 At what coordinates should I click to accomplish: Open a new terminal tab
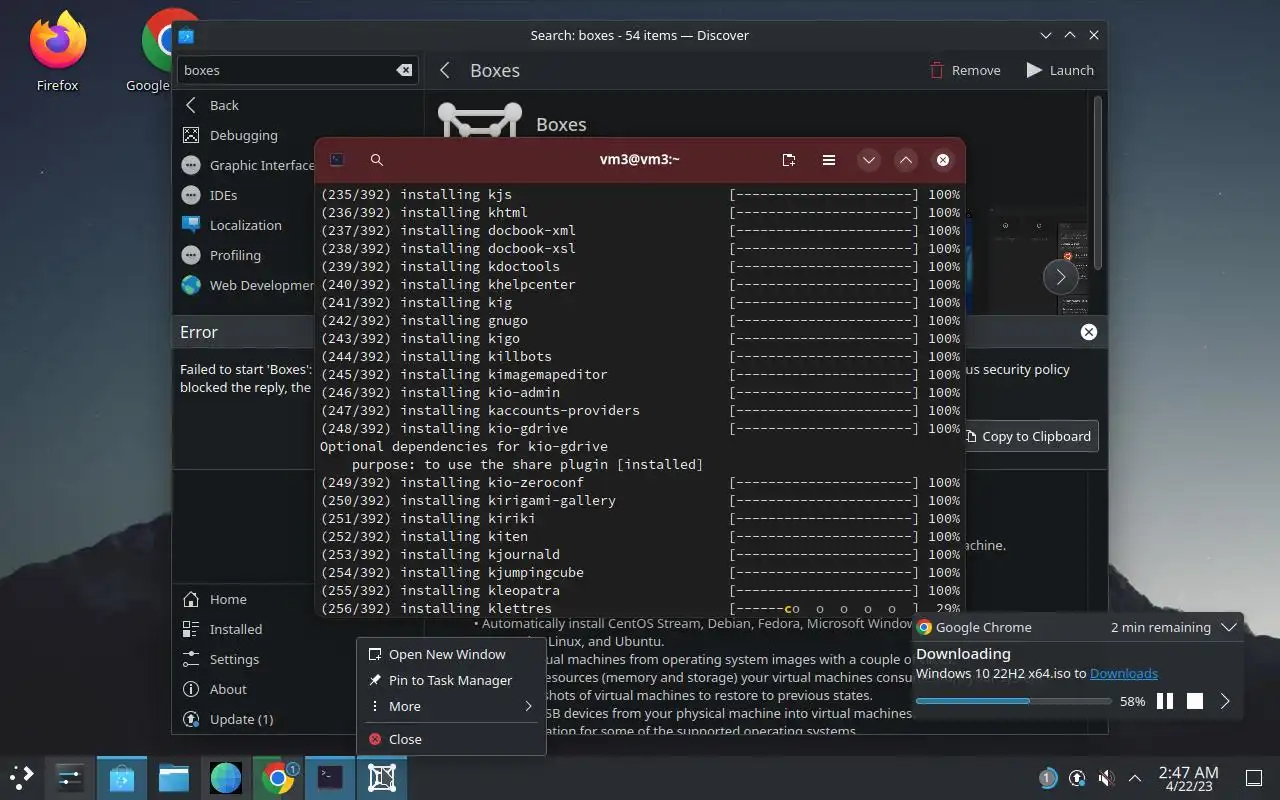tap(789, 160)
